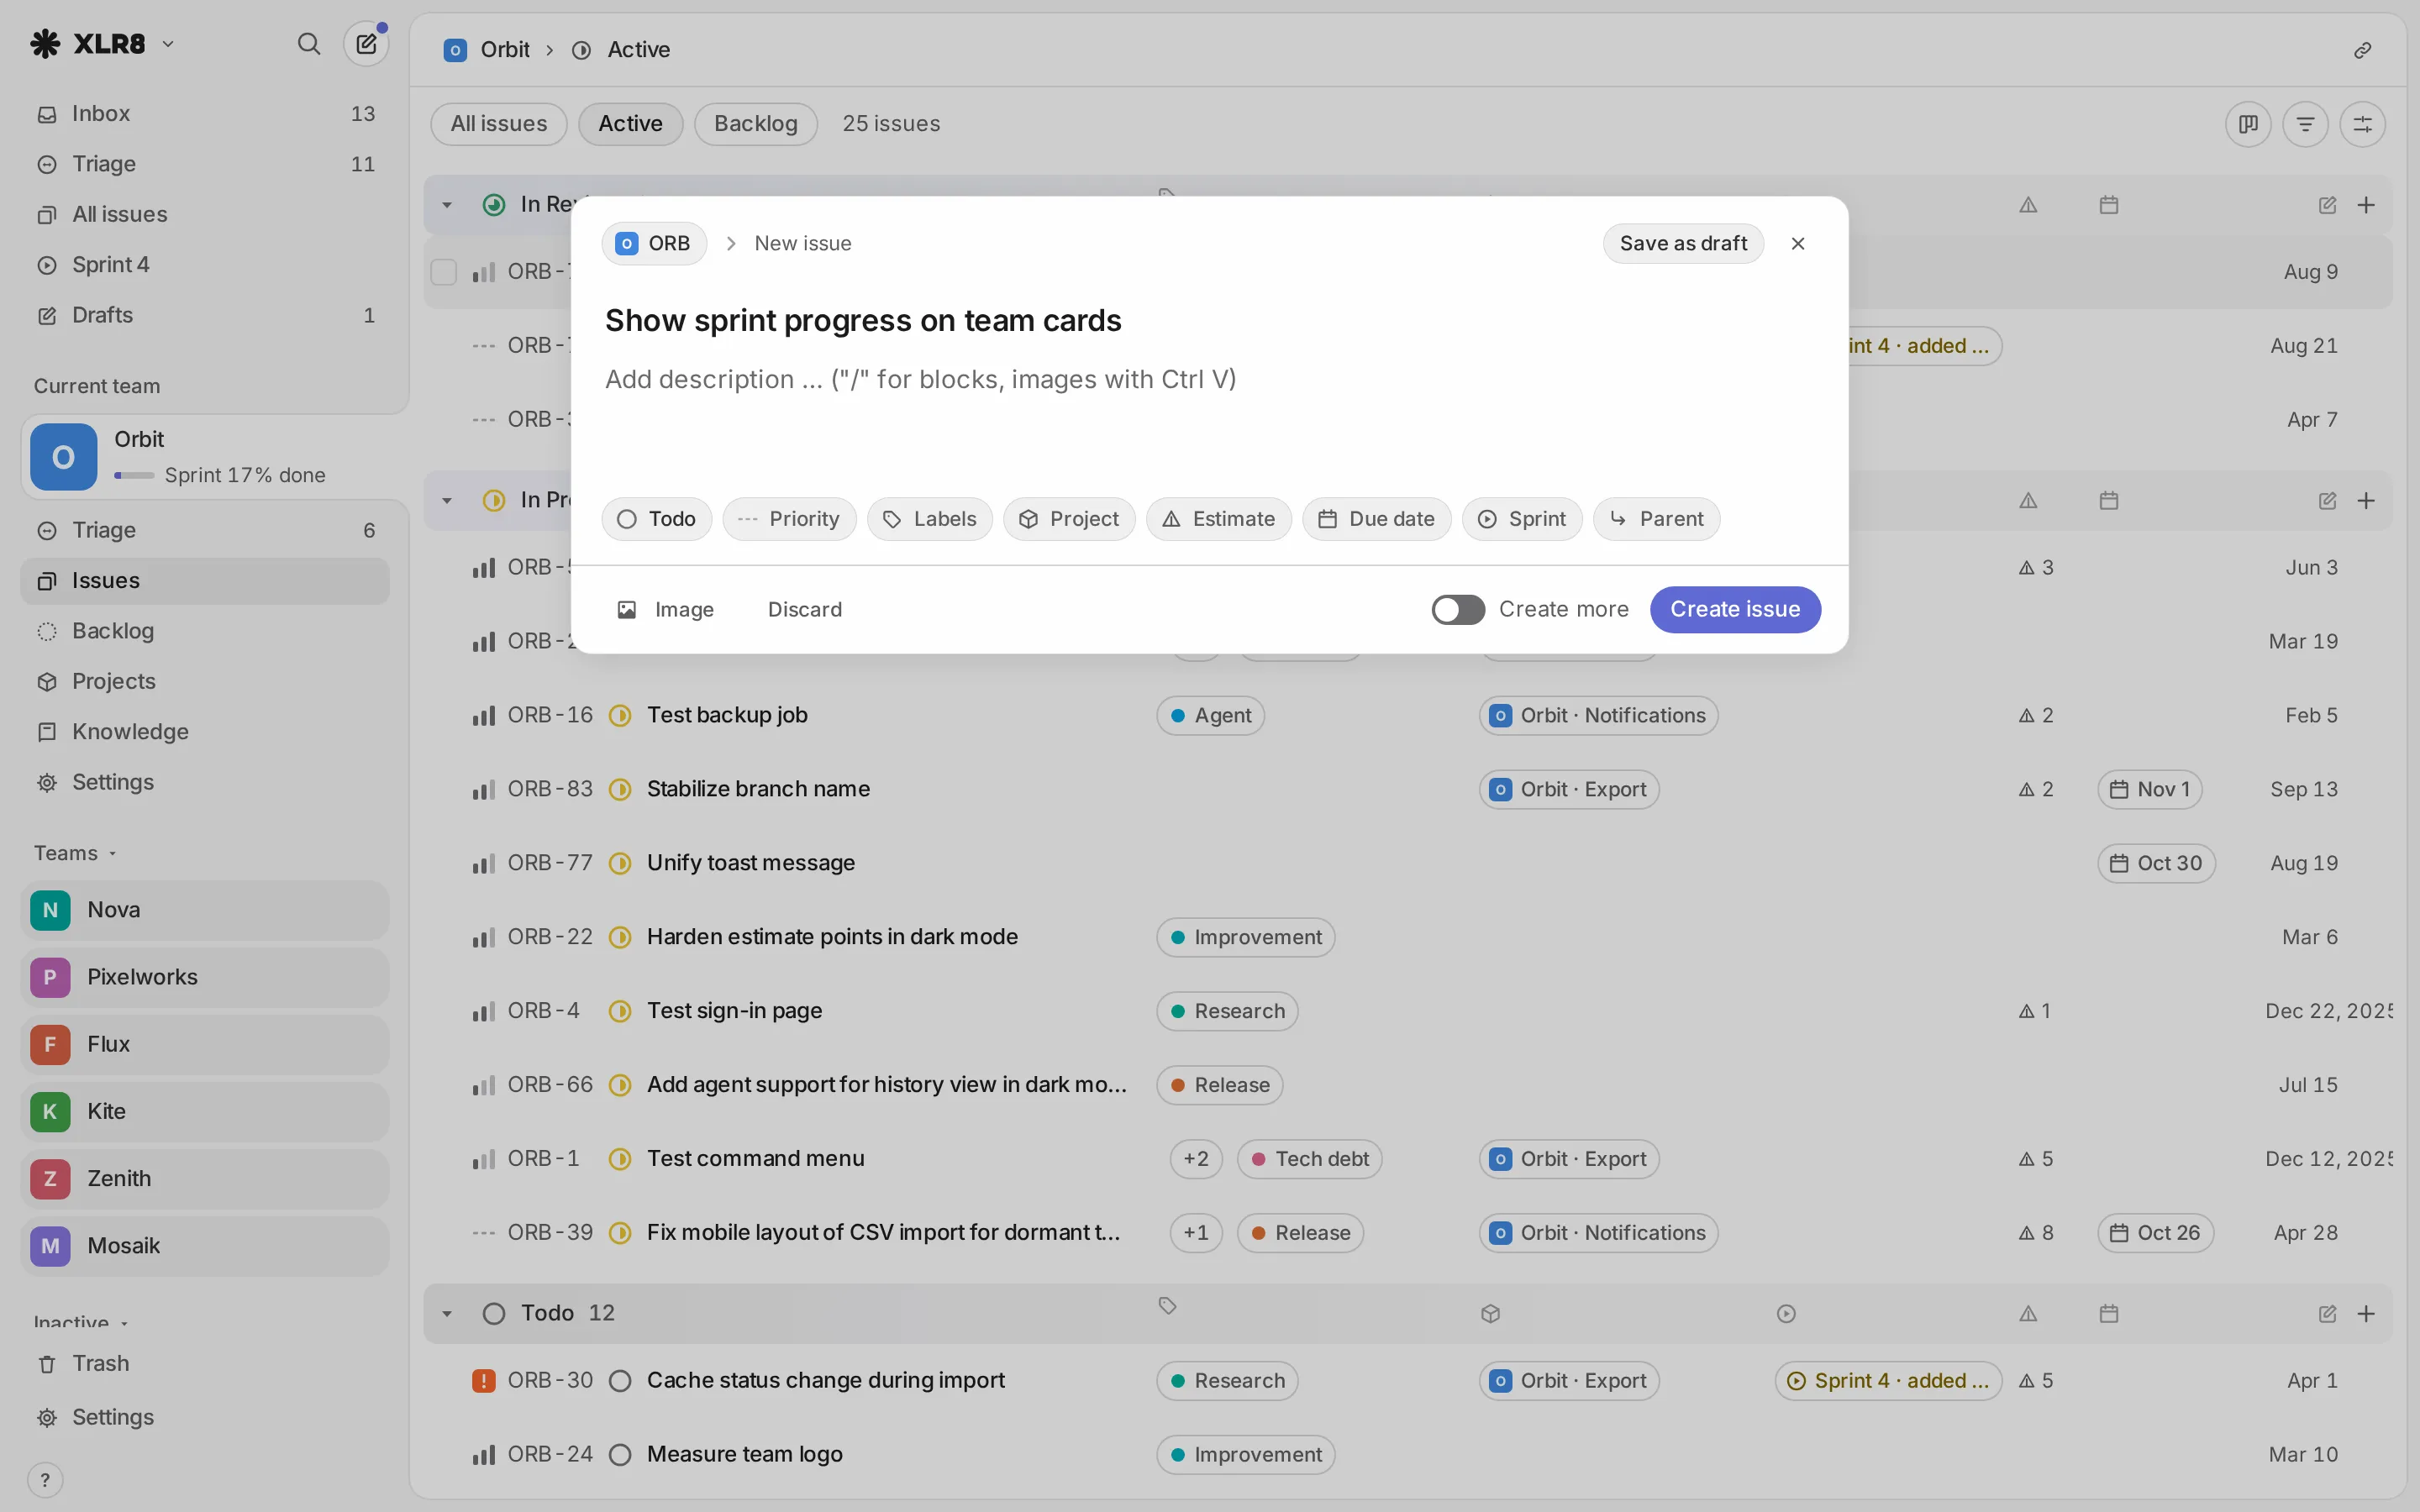Open Sprint 4 in sidebar

[x=204, y=265]
